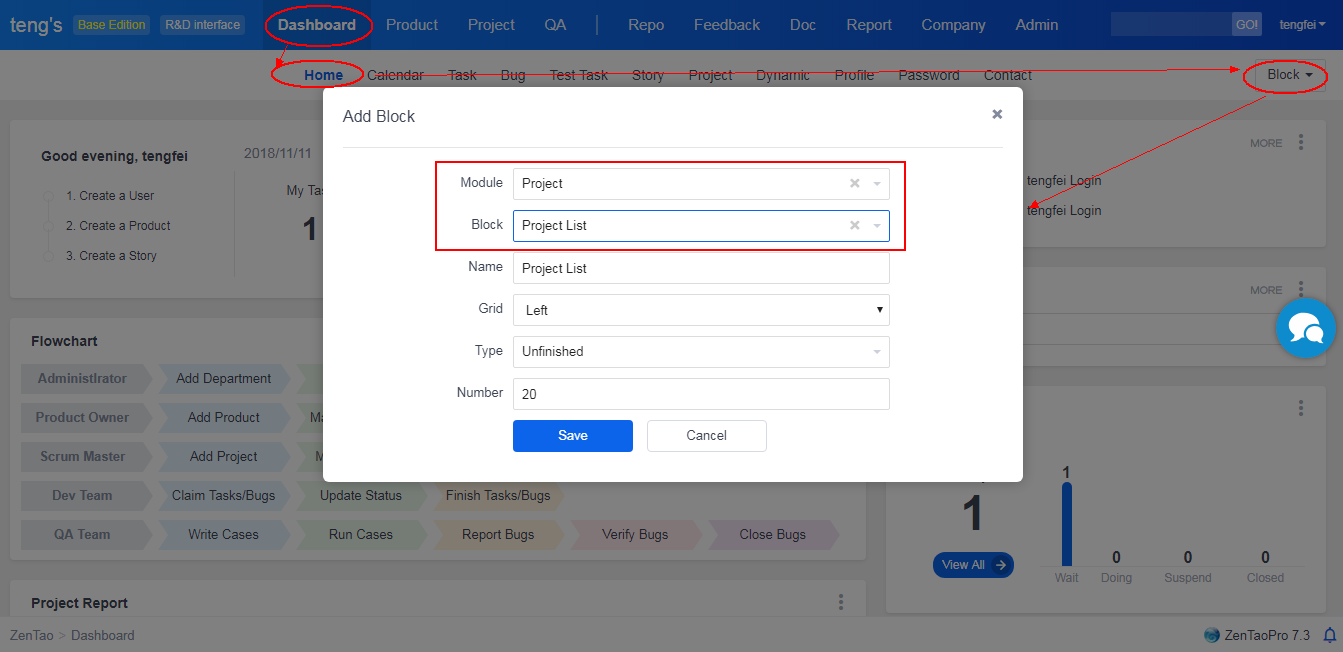Click the Cancel button
The height and width of the screenshot is (652, 1343).
click(706, 436)
